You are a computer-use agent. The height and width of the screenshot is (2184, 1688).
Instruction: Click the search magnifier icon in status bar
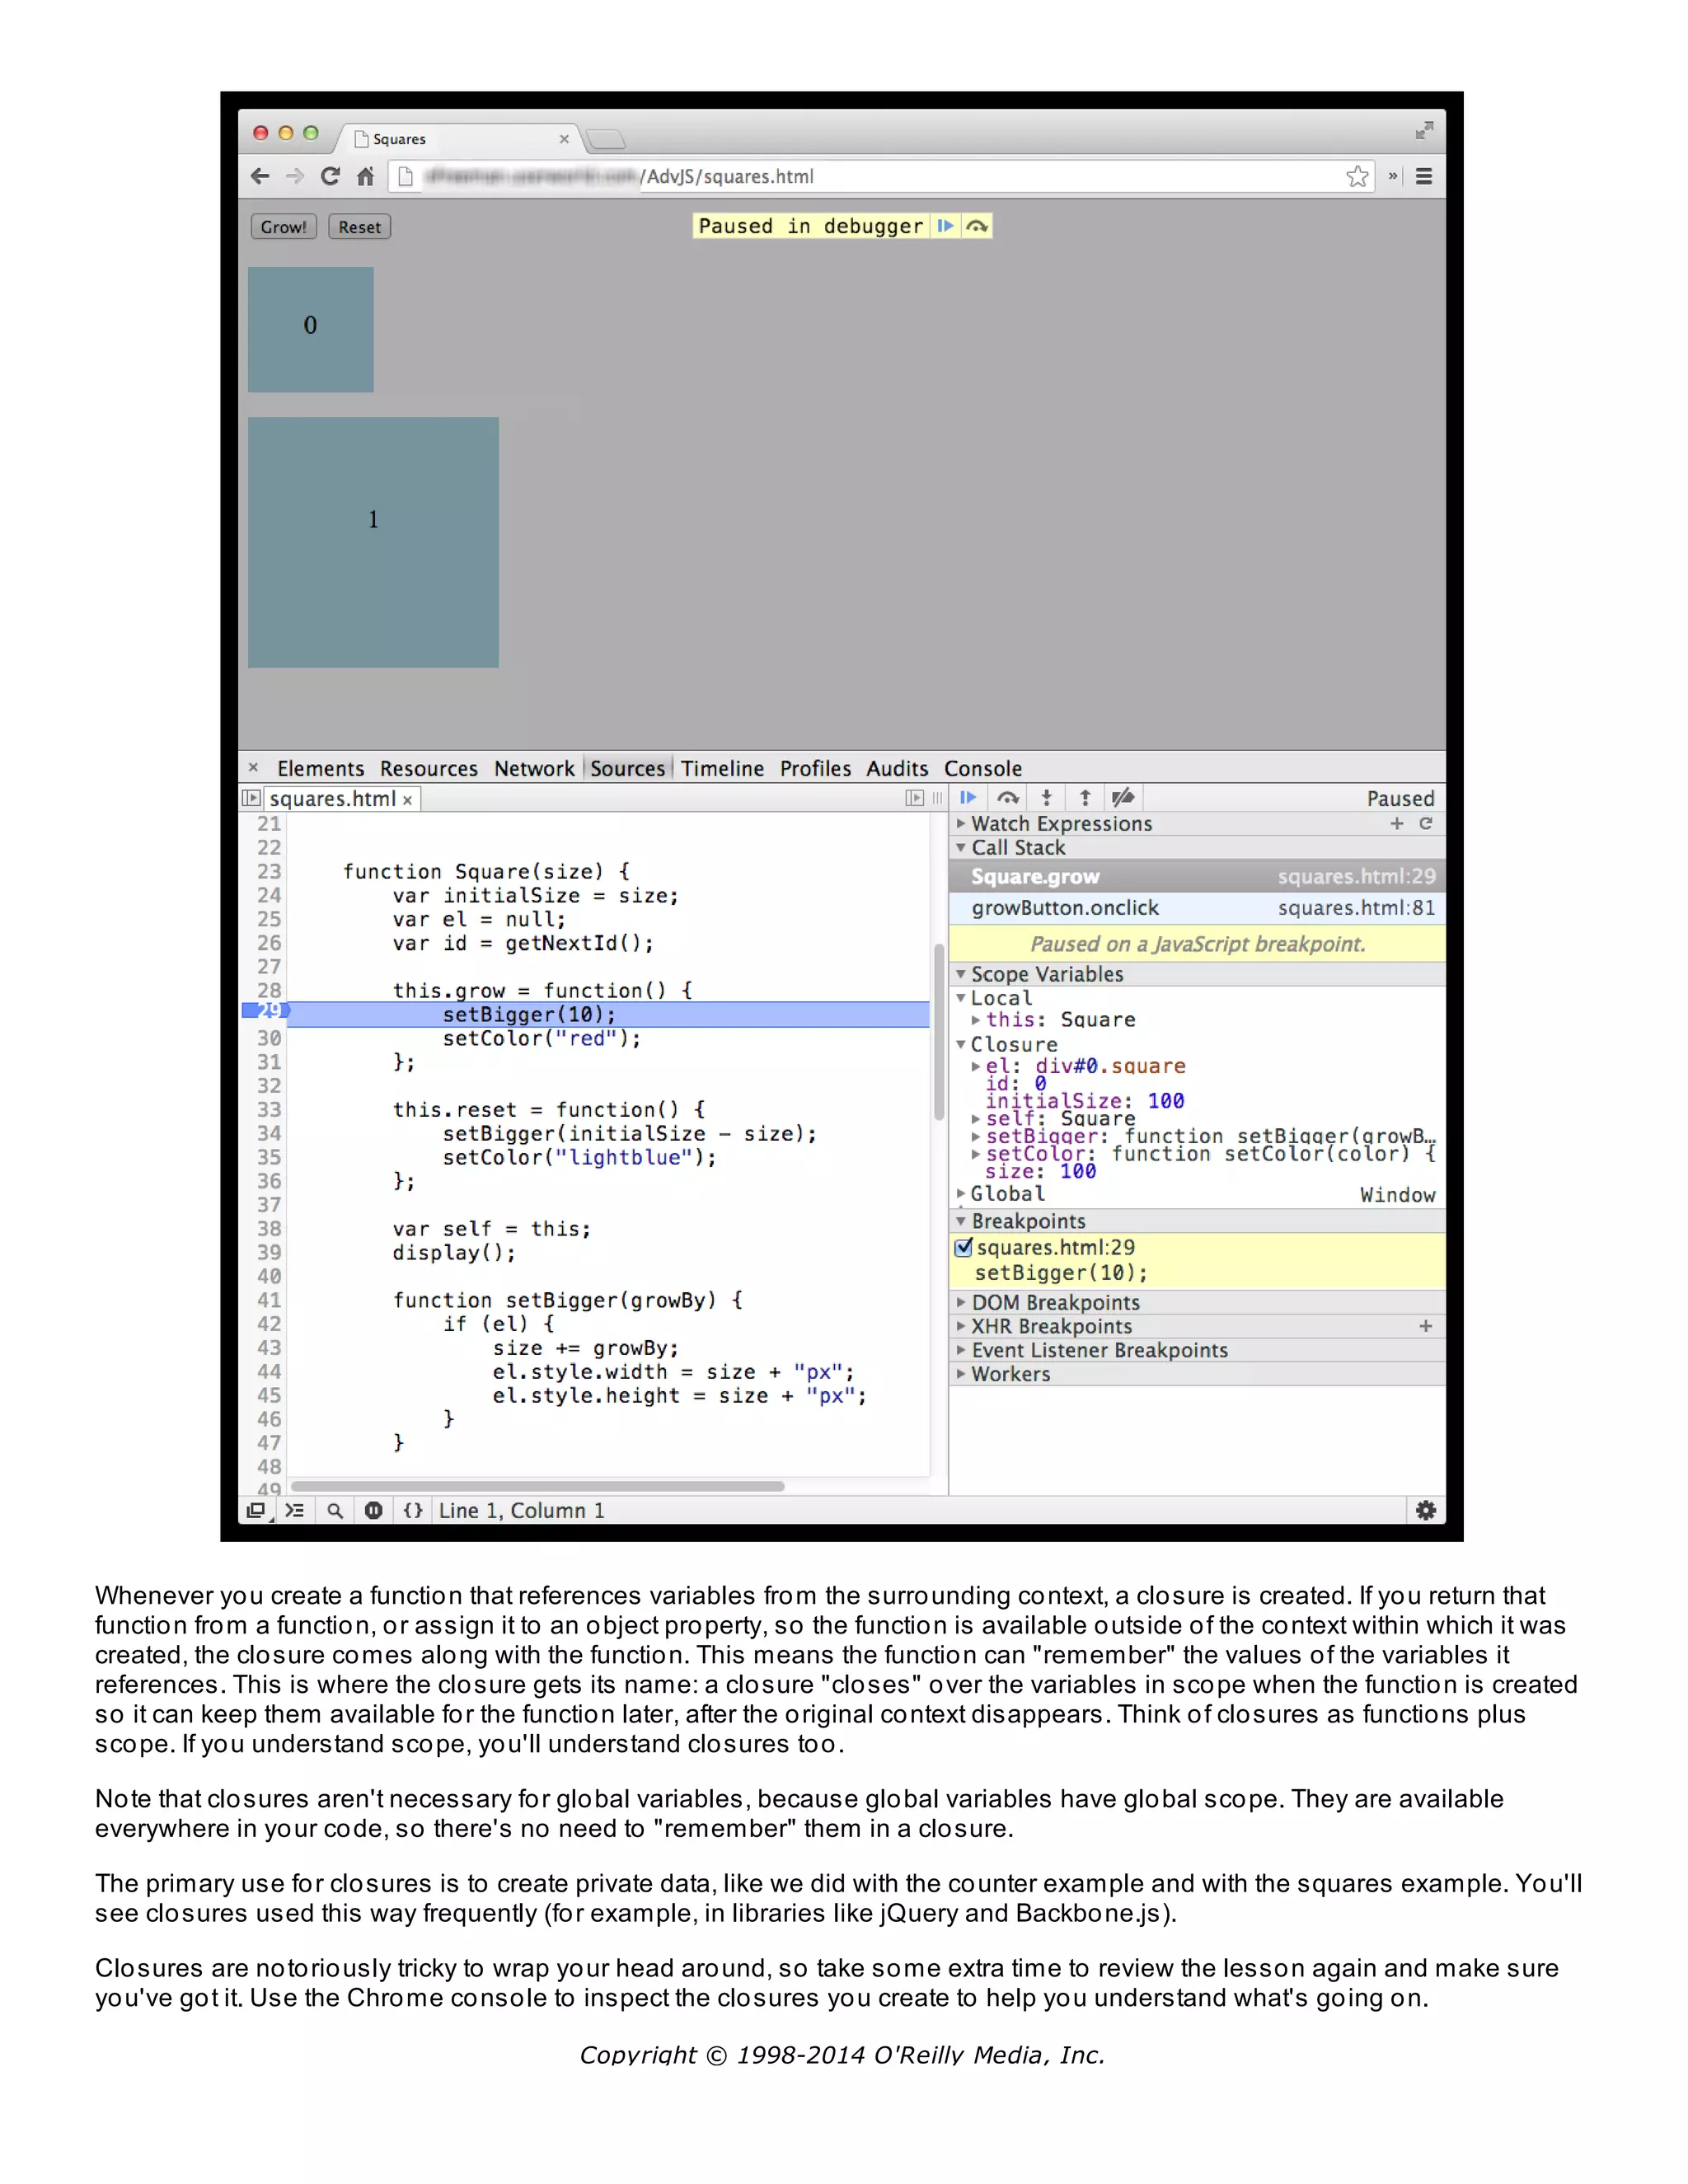click(335, 1510)
